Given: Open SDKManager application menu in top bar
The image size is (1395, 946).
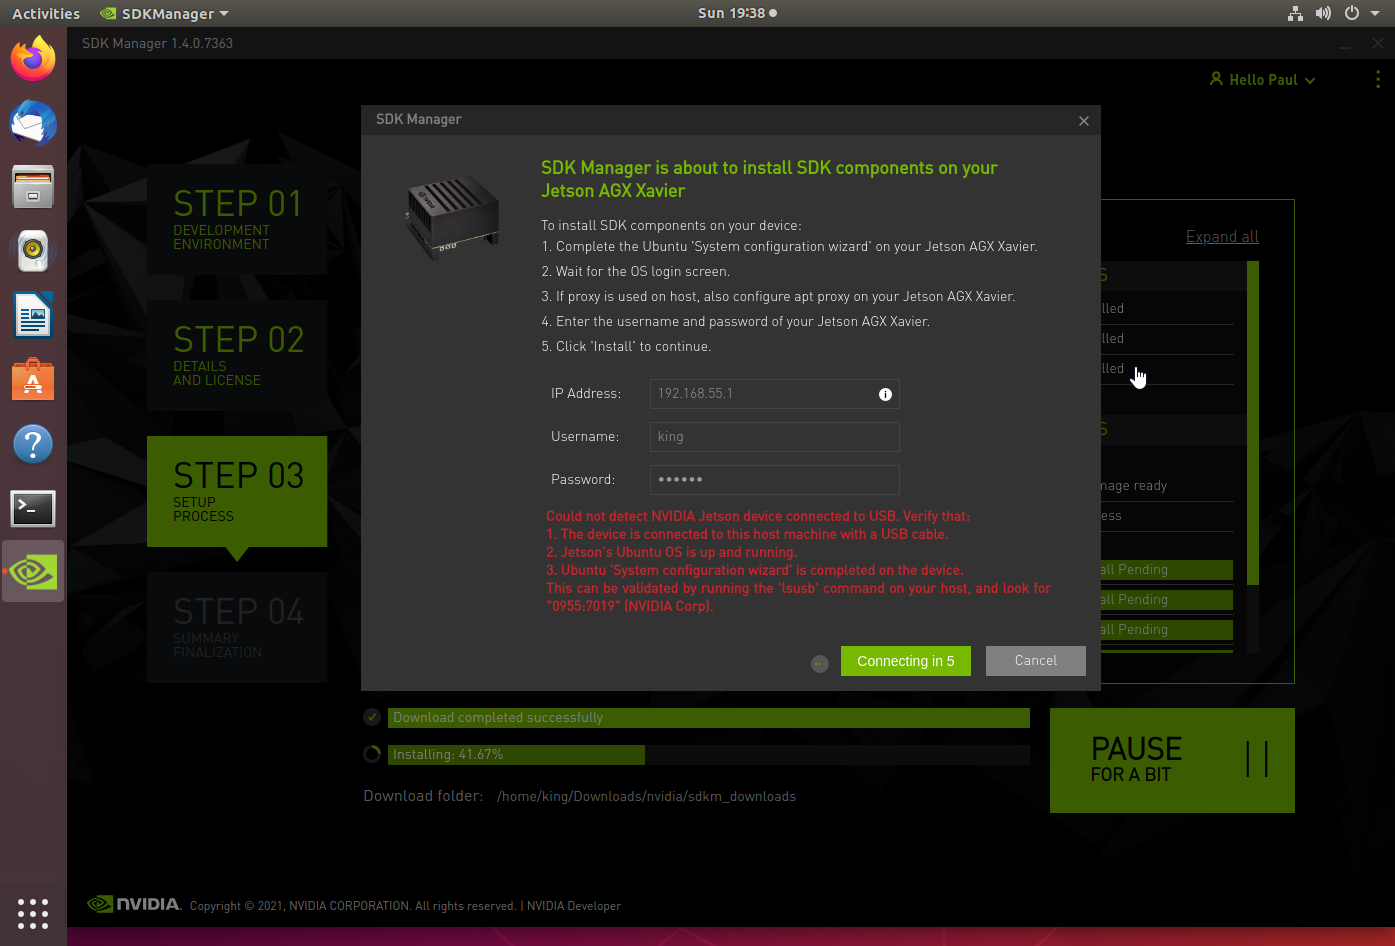Looking at the screenshot, I should [165, 13].
